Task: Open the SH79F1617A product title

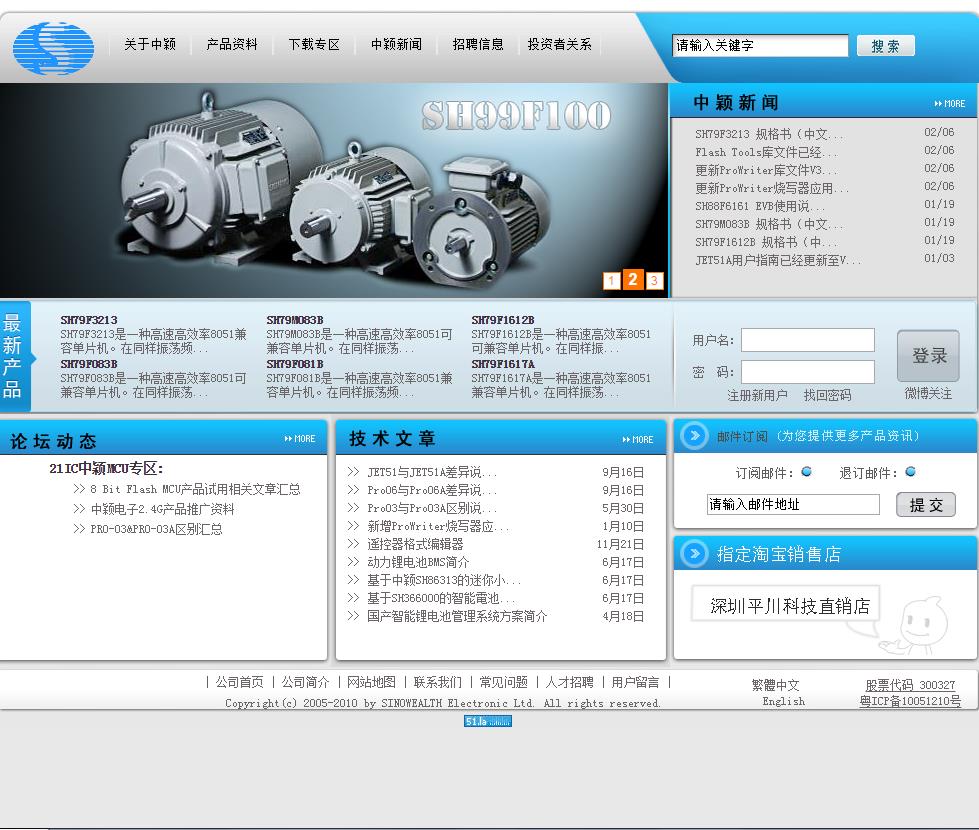Action: [503, 363]
